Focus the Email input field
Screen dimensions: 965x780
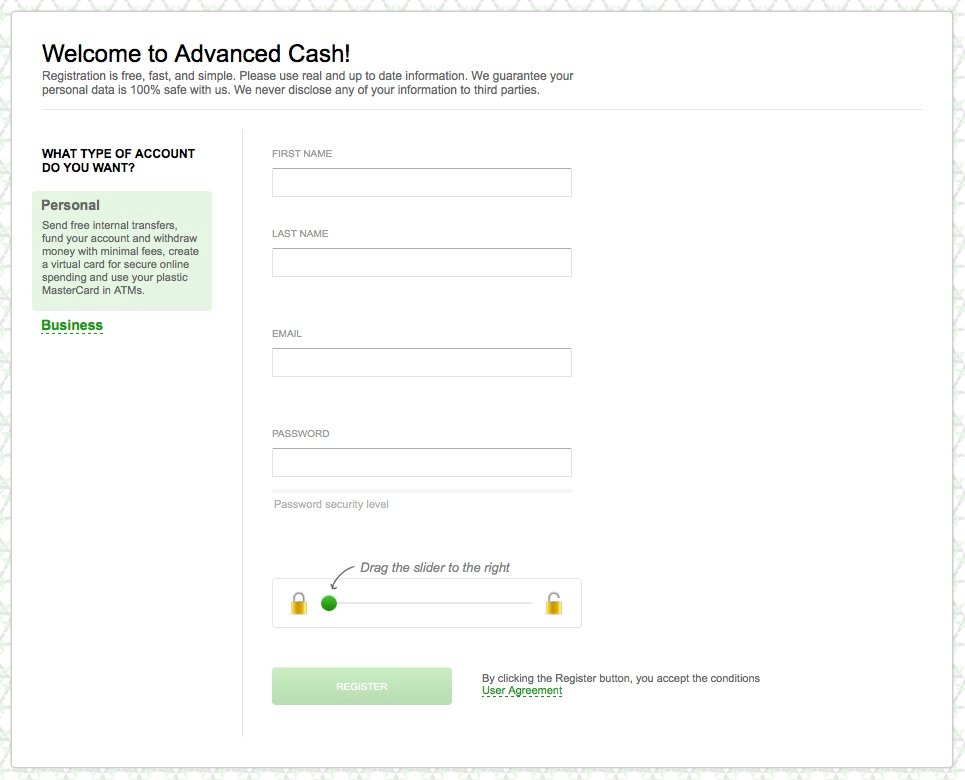click(422, 363)
